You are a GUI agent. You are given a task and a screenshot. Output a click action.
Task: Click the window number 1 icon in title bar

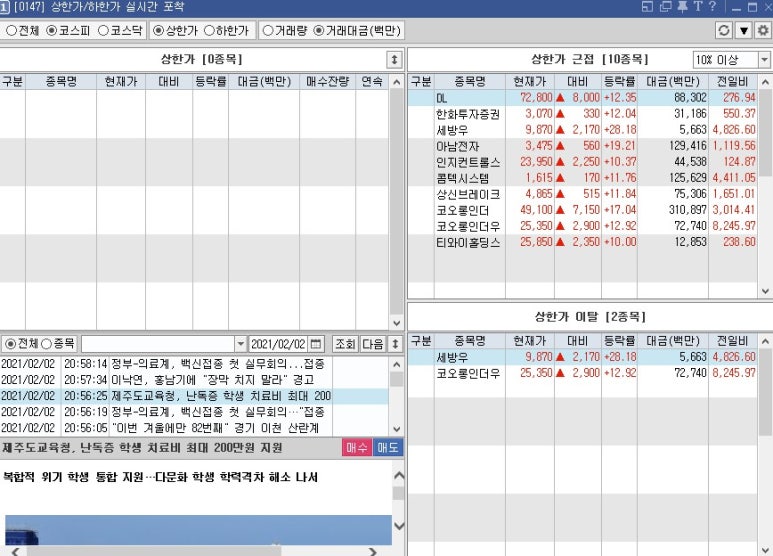[4, 6]
